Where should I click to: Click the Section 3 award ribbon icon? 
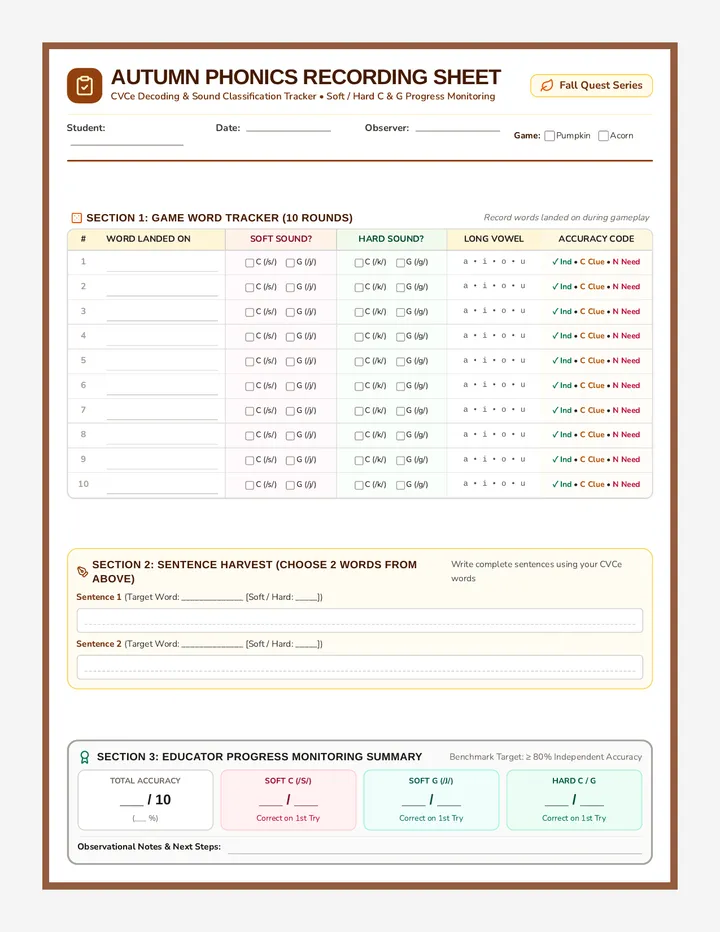(x=84, y=757)
